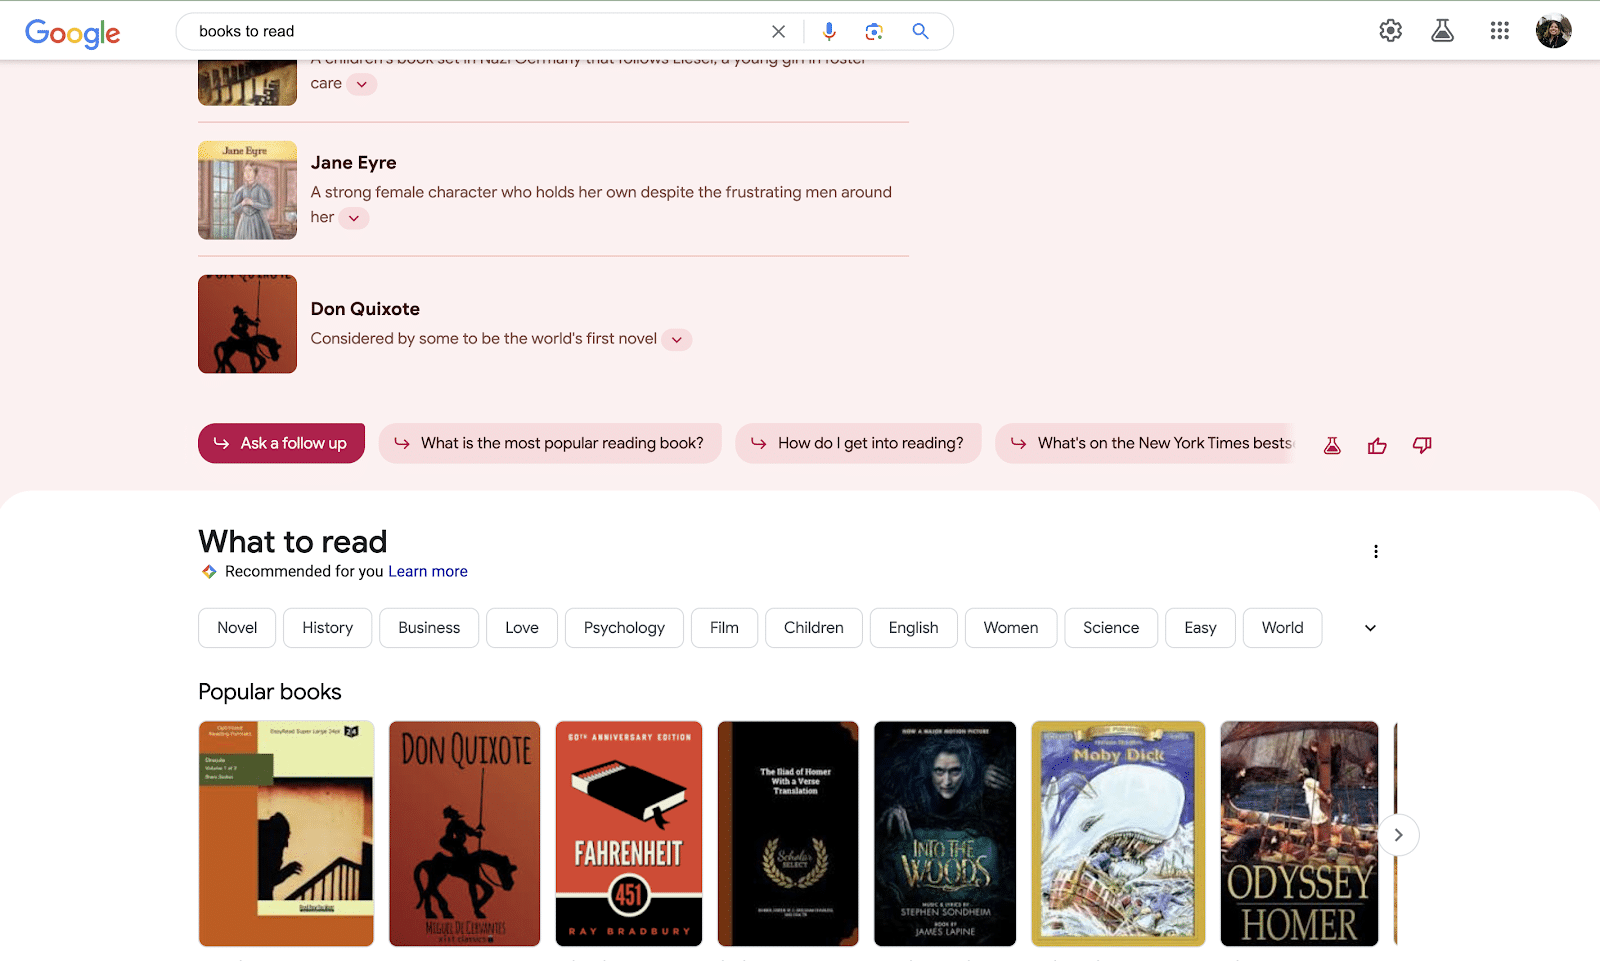The image size is (1600, 961).
Task: Click the magnifying glass search button
Action: 920,32
